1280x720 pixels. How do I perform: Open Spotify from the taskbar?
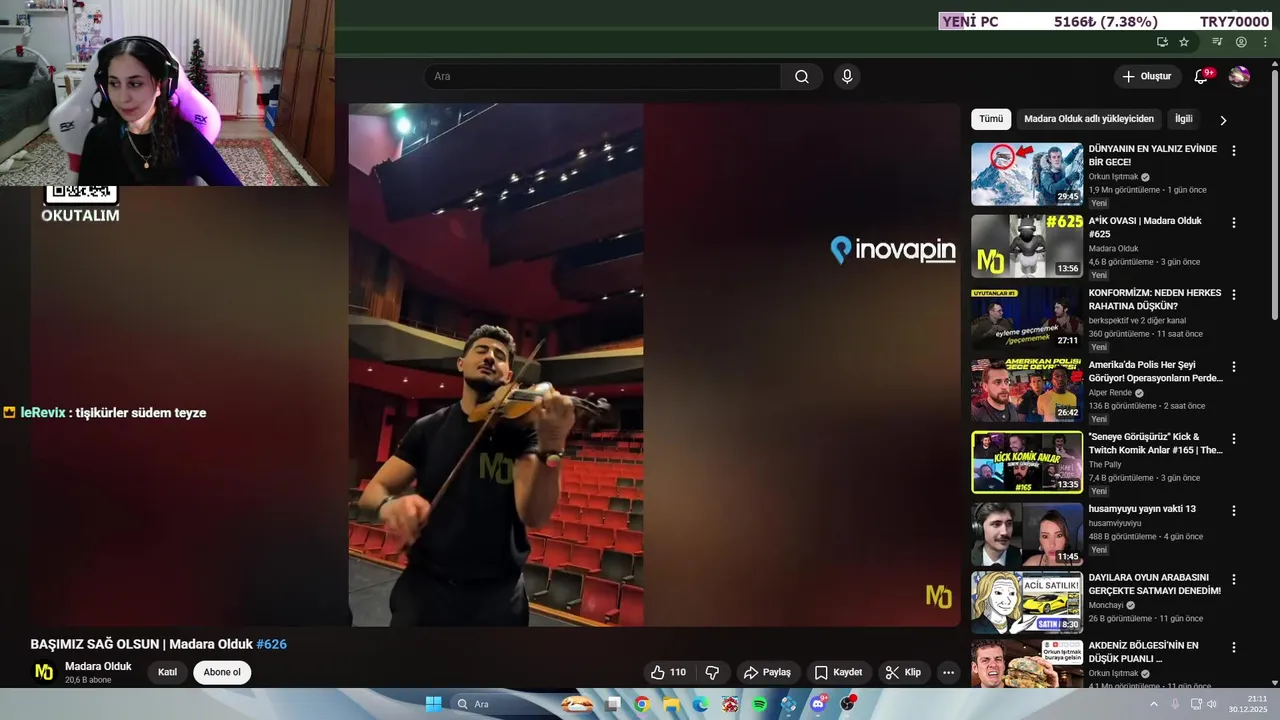click(759, 704)
